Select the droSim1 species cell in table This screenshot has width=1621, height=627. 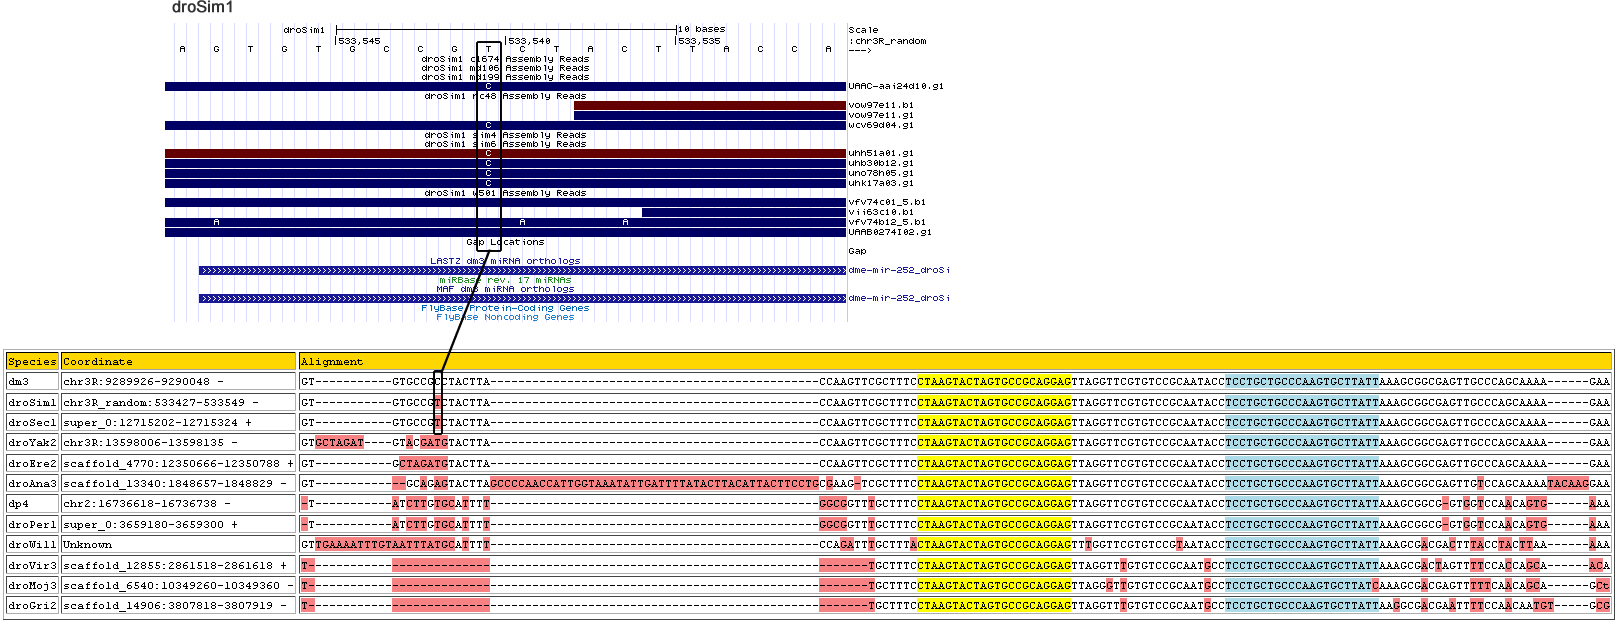(32, 402)
